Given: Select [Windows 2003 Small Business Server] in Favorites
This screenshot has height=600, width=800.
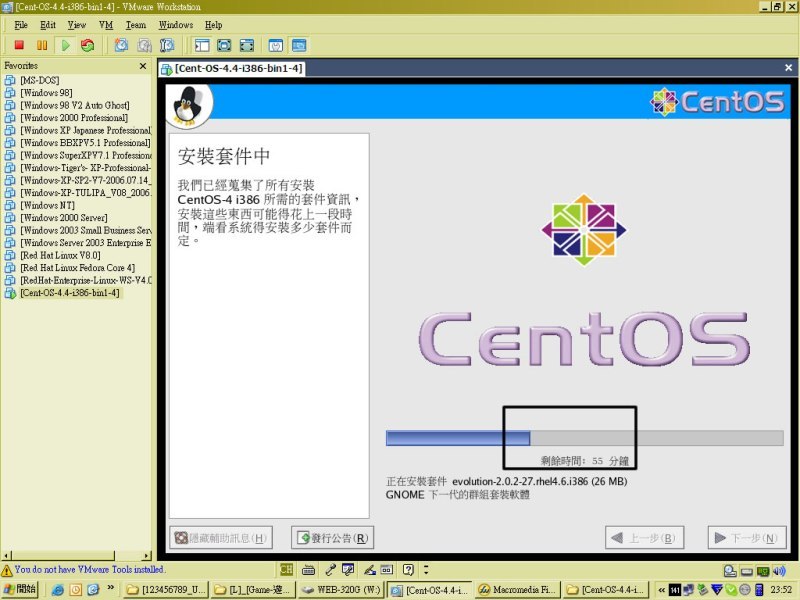Looking at the screenshot, I should point(86,230).
